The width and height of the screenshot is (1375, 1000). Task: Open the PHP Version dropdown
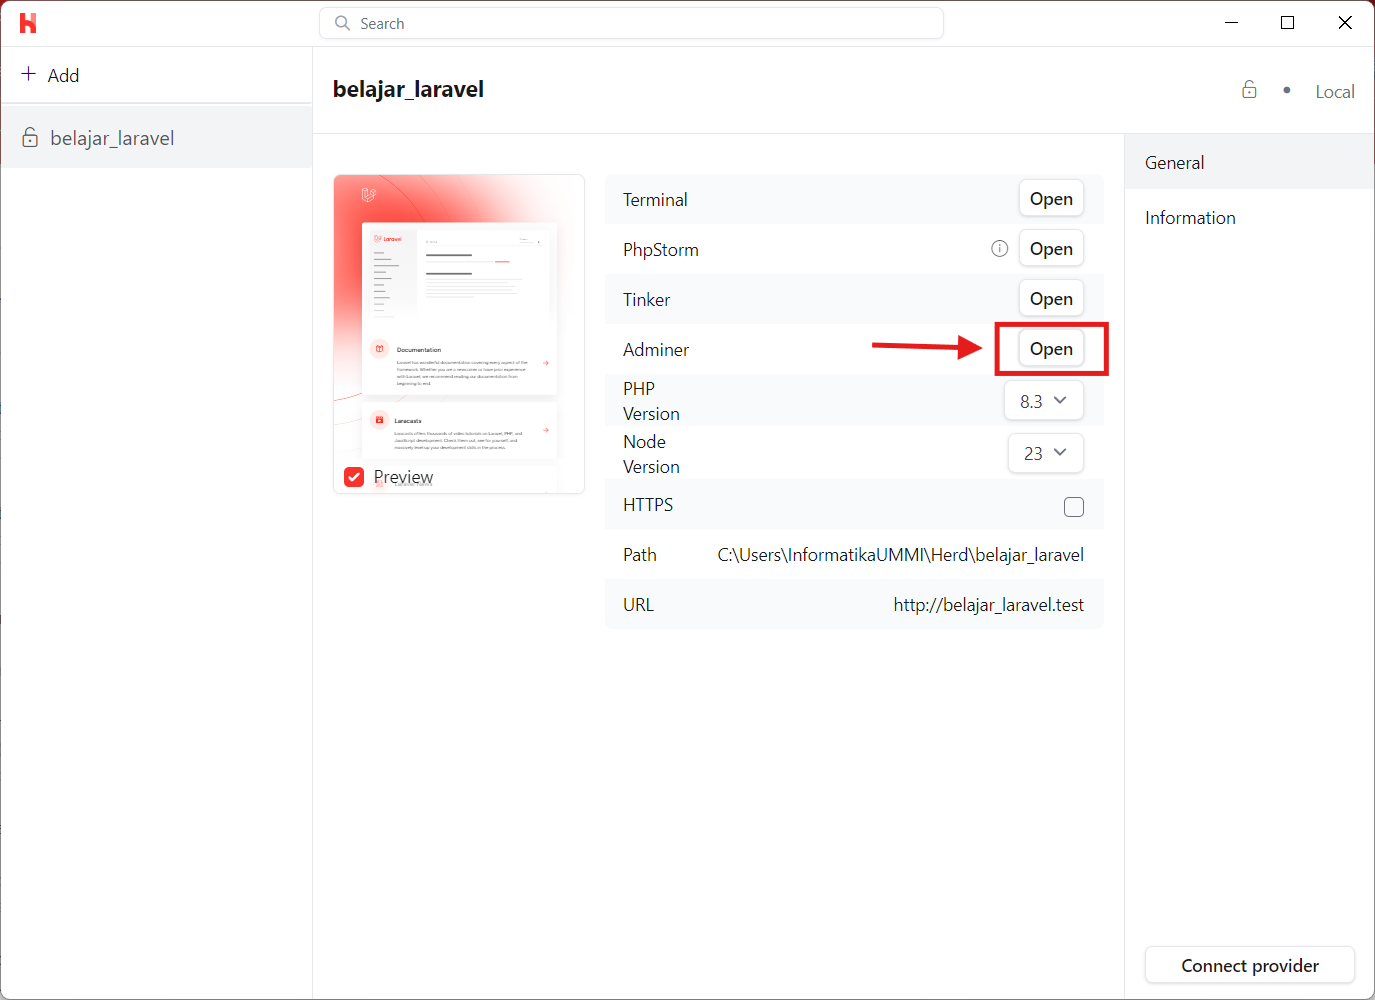click(x=1043, y=400)
